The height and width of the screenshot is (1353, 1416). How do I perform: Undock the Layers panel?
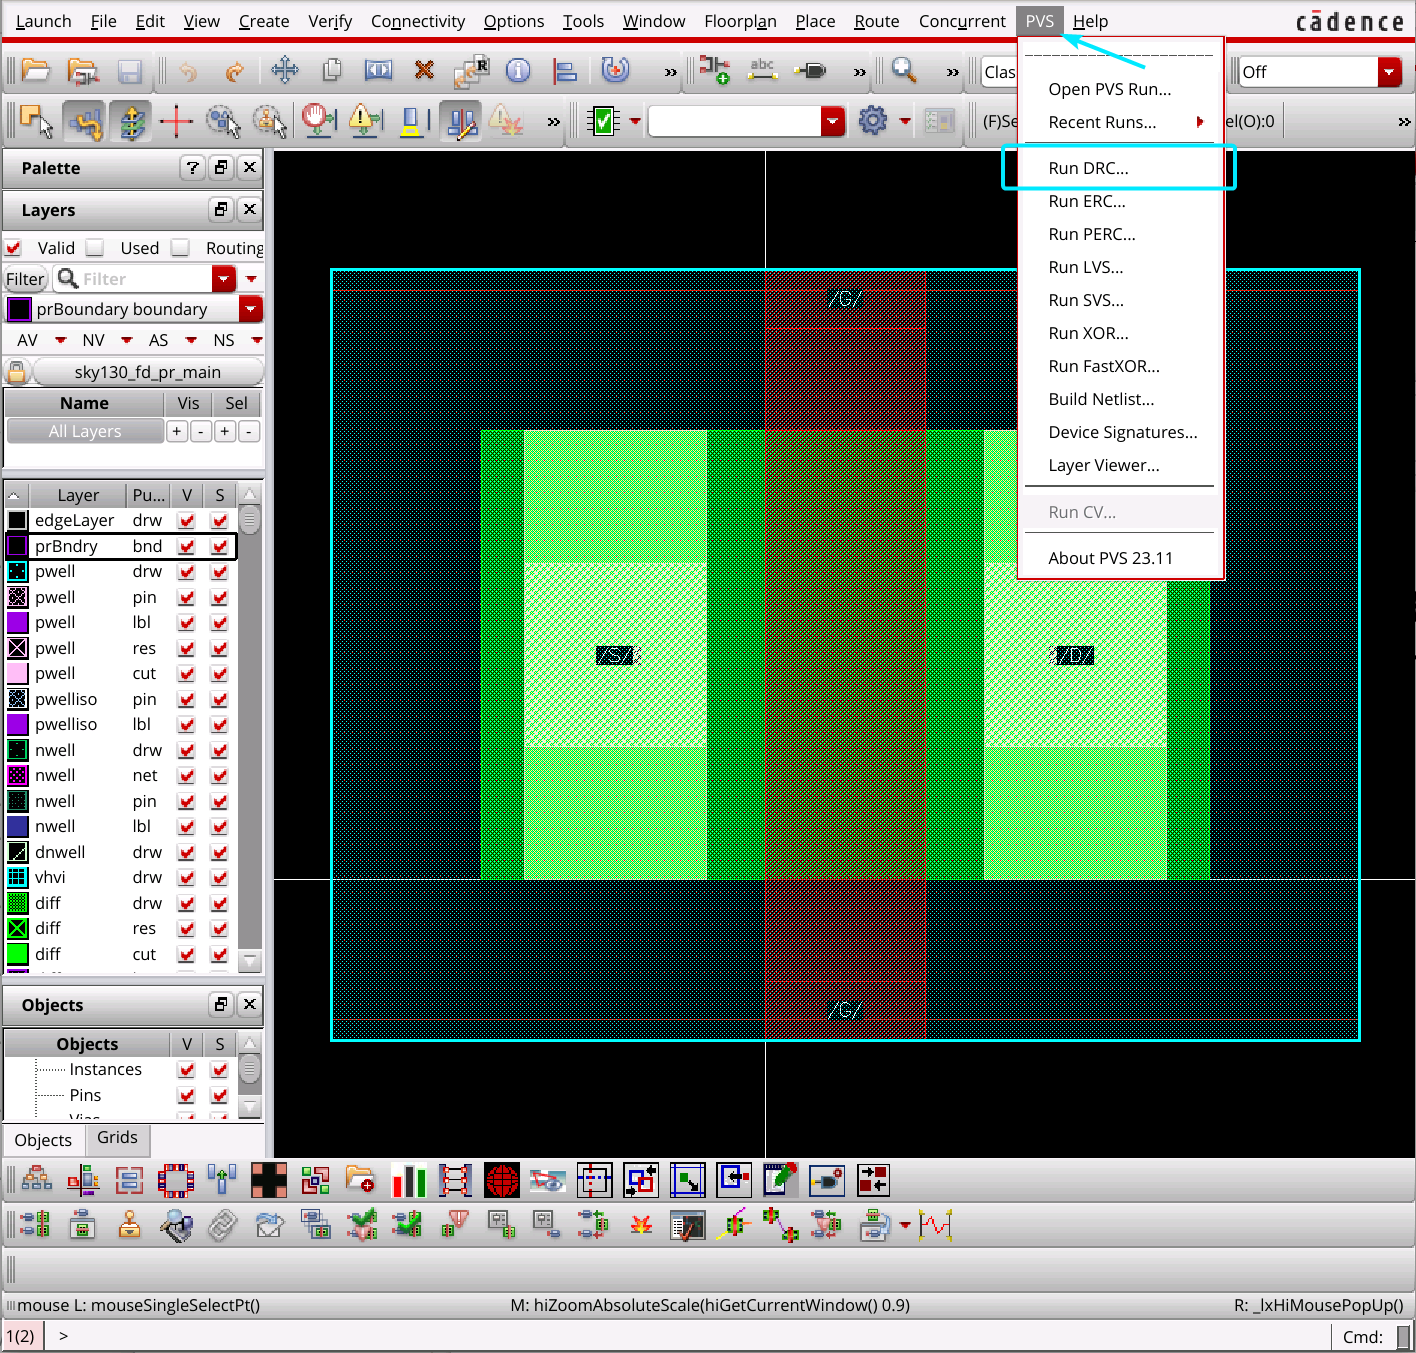[221, 209]
